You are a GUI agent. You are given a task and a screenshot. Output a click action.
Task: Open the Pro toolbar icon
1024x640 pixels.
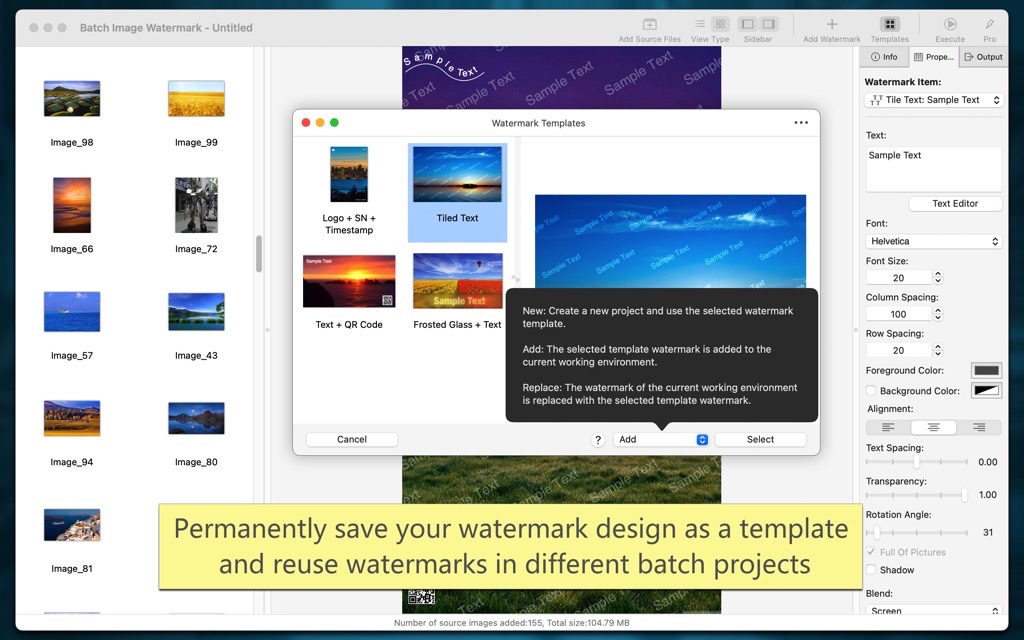point(989,24)
